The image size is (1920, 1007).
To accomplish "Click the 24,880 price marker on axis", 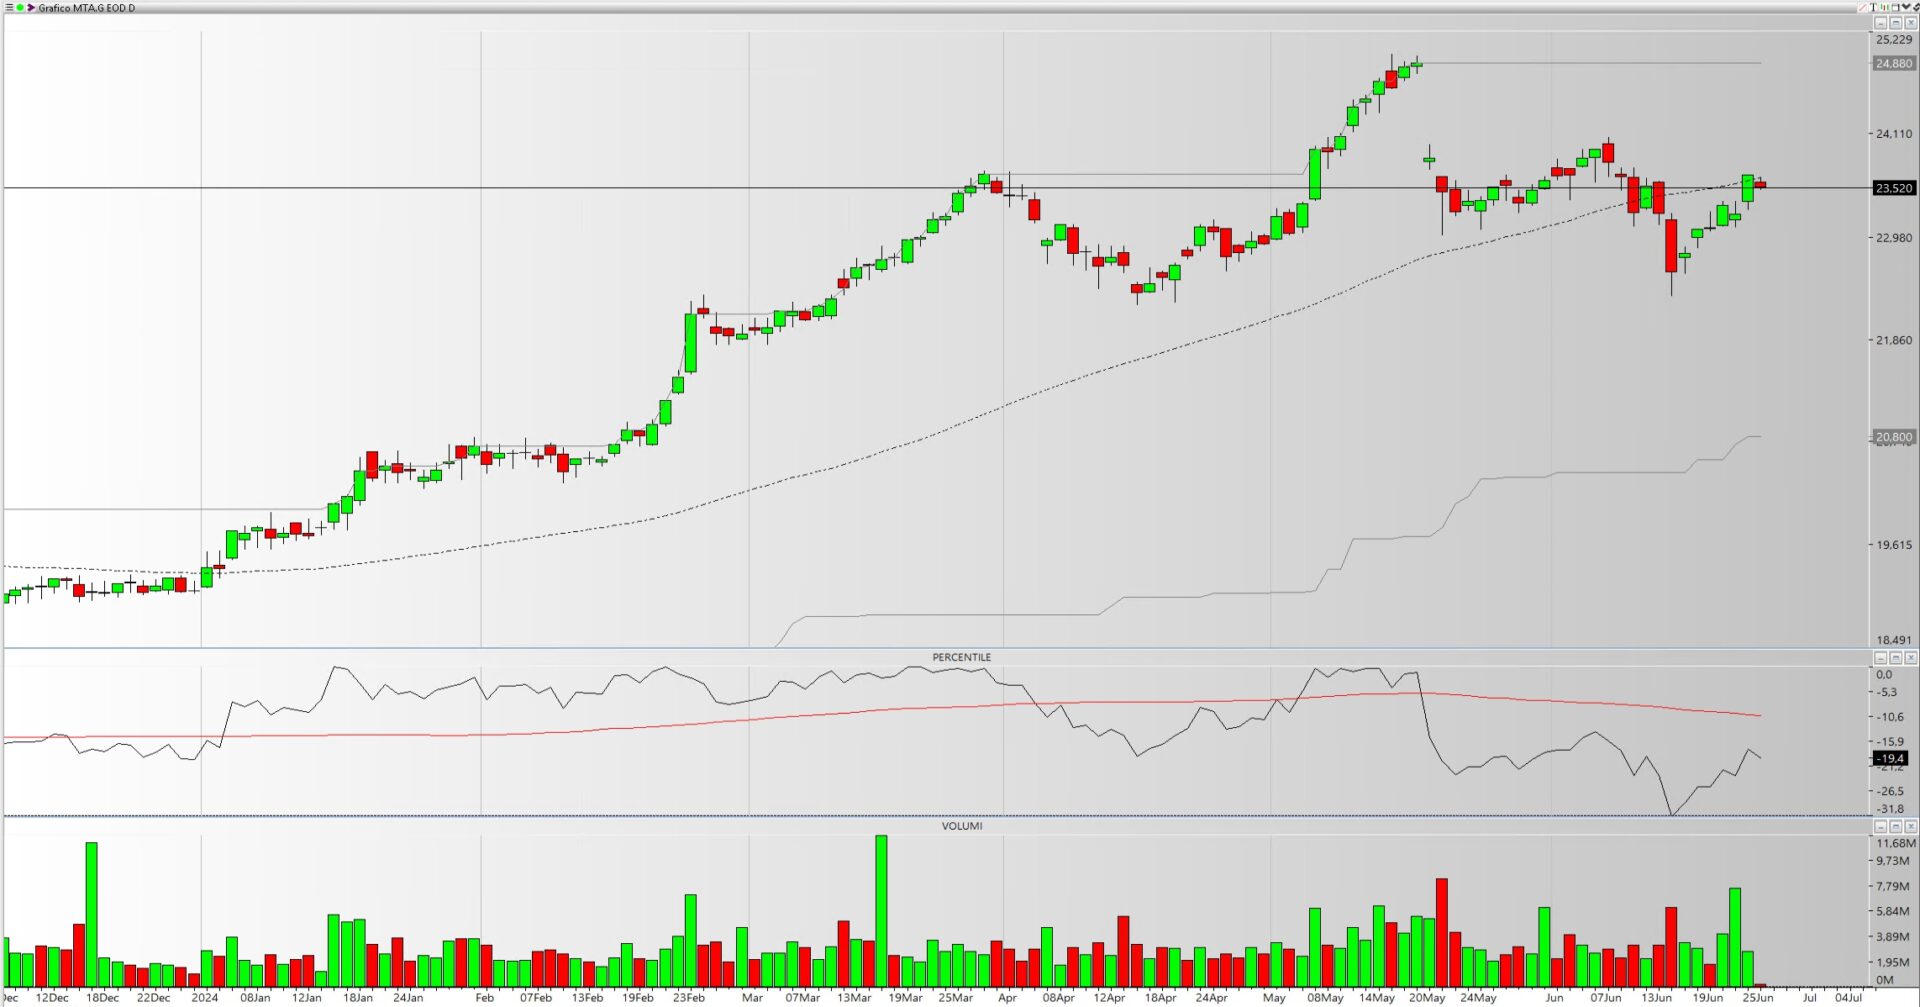I will pyautogui.click(x=1893, y=63).
